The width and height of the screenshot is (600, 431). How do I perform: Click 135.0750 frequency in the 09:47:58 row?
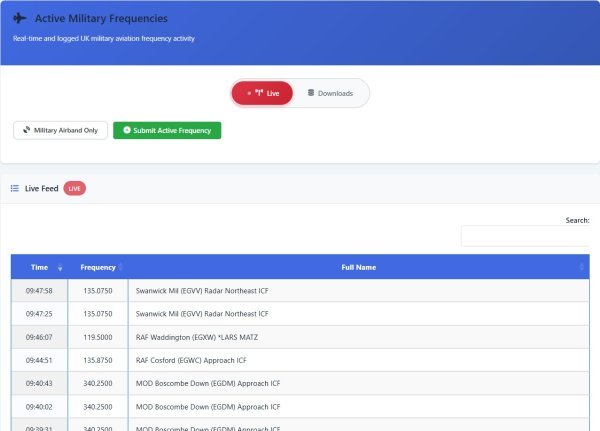tap(98, 291)
